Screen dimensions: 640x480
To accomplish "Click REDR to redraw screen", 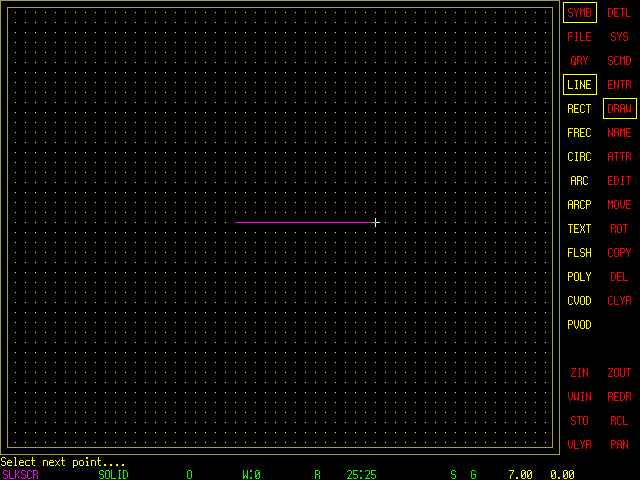I will [619, 397].
